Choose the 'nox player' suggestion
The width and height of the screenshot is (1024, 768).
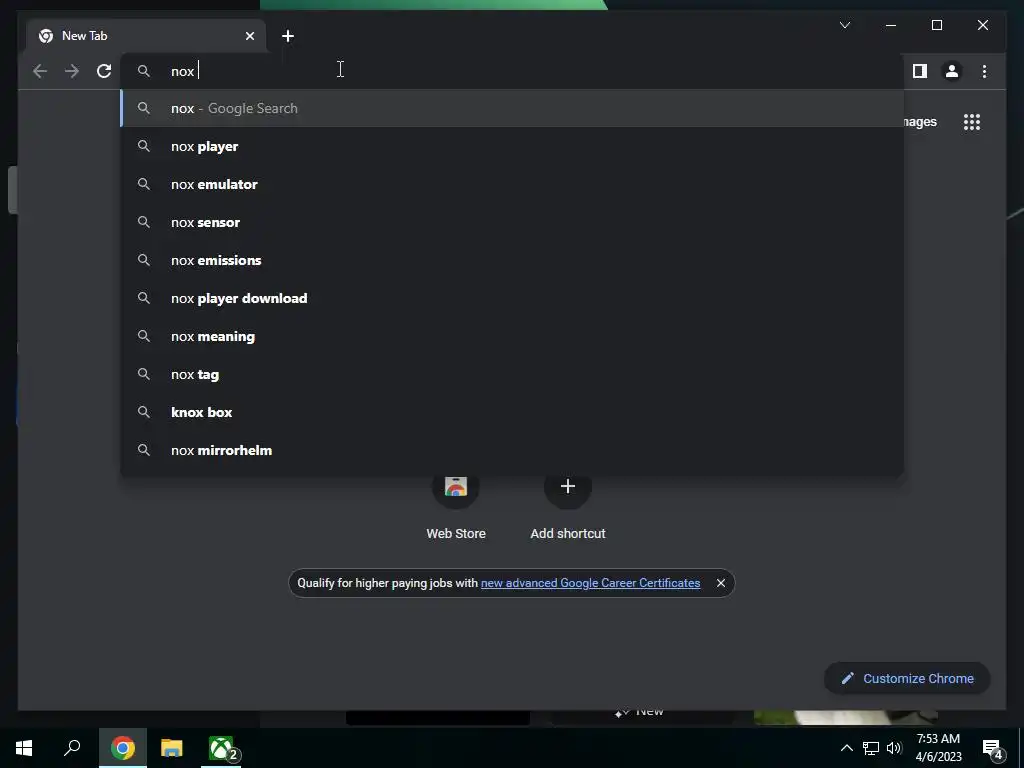point(512,146)
